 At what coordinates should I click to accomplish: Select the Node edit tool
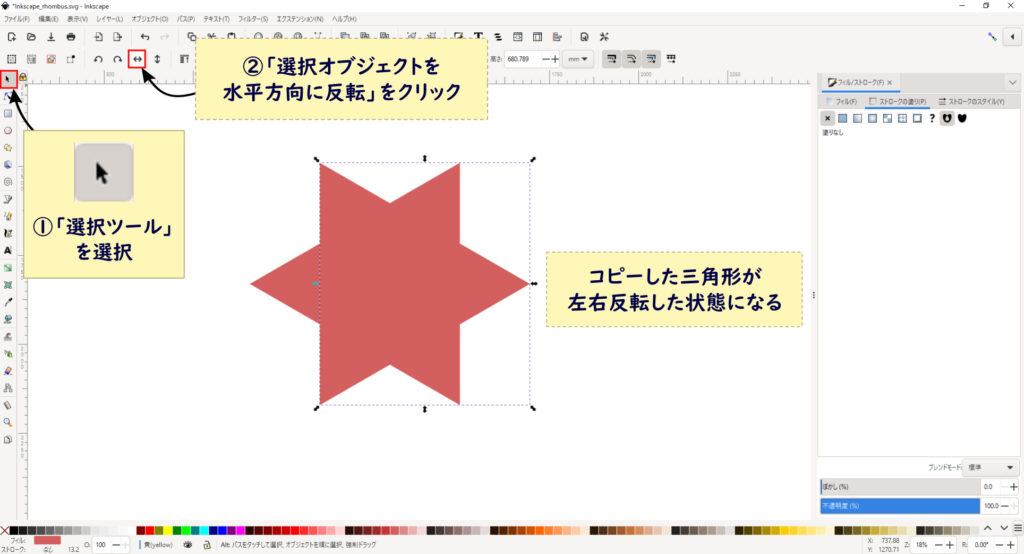coord(8,97)
